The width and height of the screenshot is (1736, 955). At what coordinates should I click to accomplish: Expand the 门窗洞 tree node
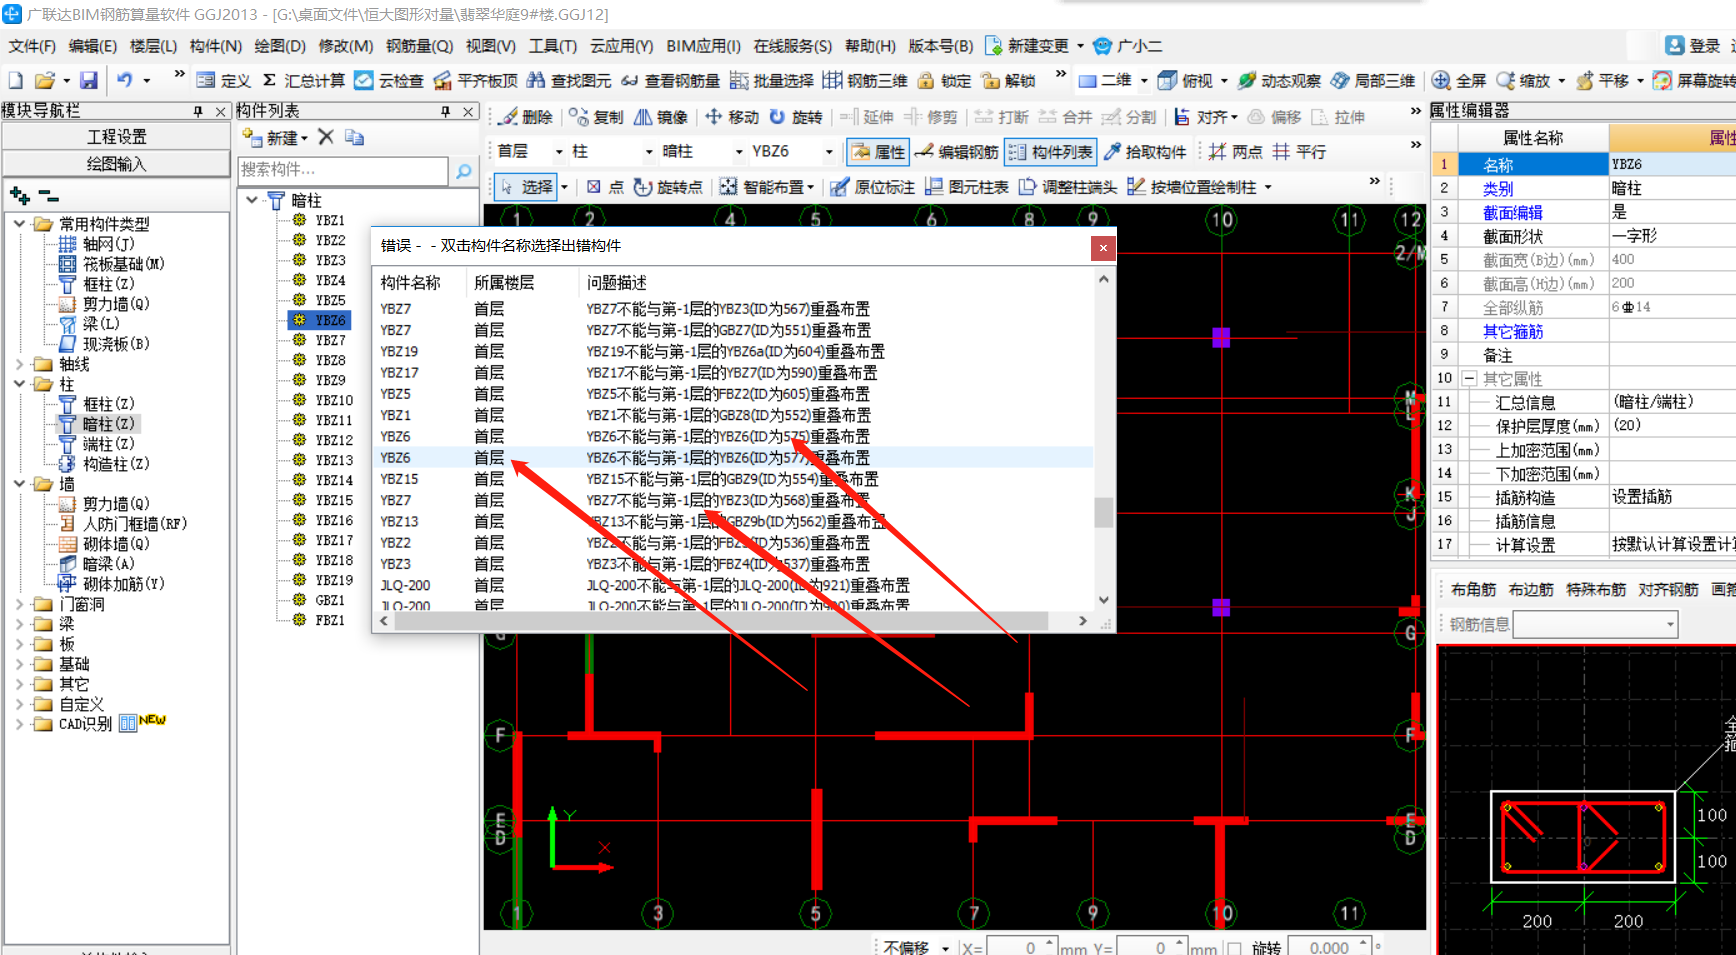[x=19, y=604]
